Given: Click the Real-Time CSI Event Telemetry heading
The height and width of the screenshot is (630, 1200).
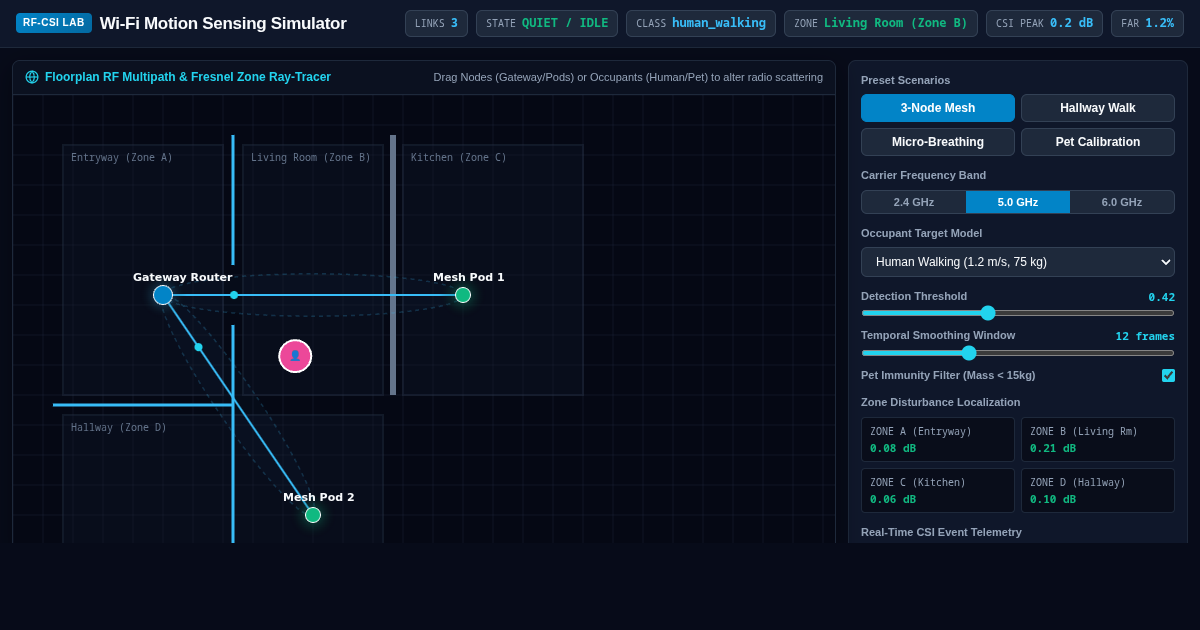Looking at the screenshot, I should click(941, 532).
